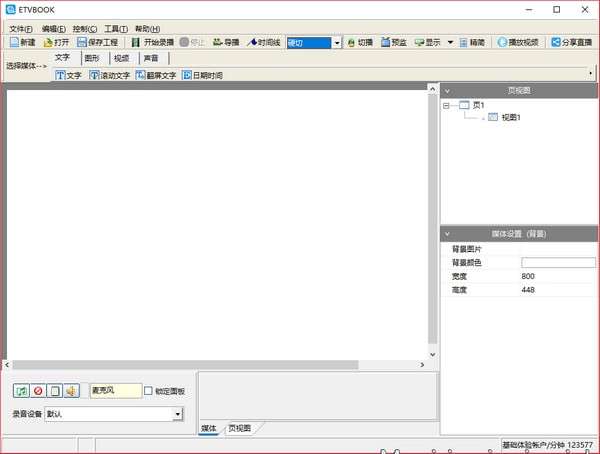
Task: Click the red stop icon in audio panel
Action: [38, 391]
